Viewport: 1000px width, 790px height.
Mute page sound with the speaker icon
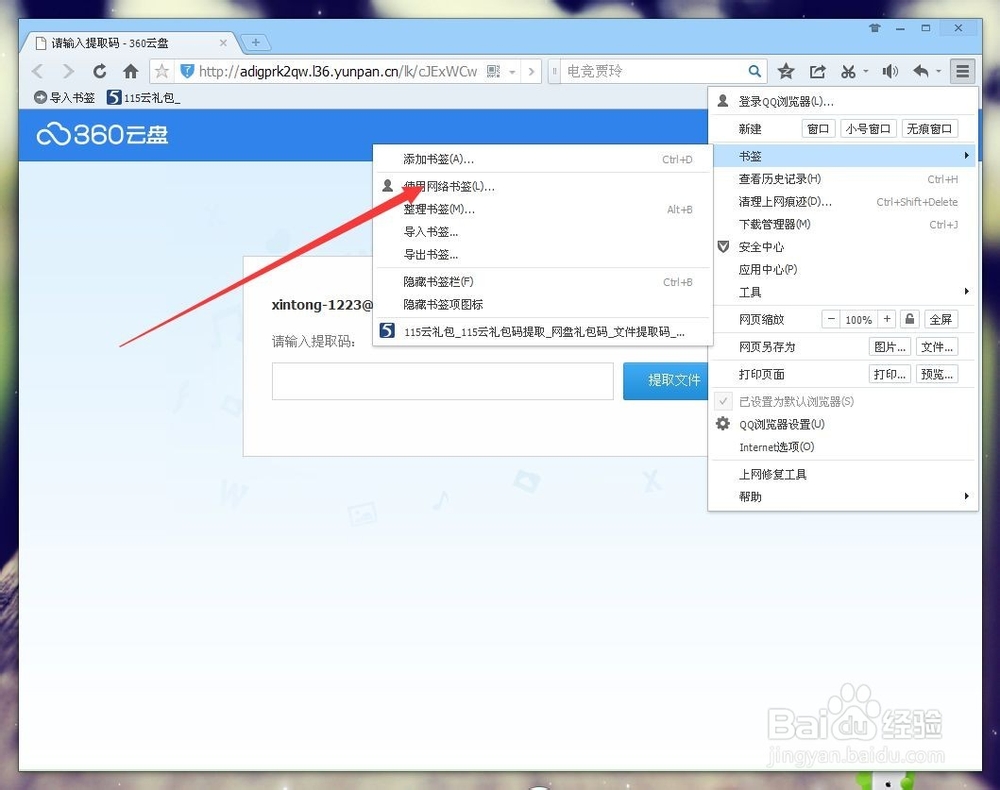(x=890, y=71)
